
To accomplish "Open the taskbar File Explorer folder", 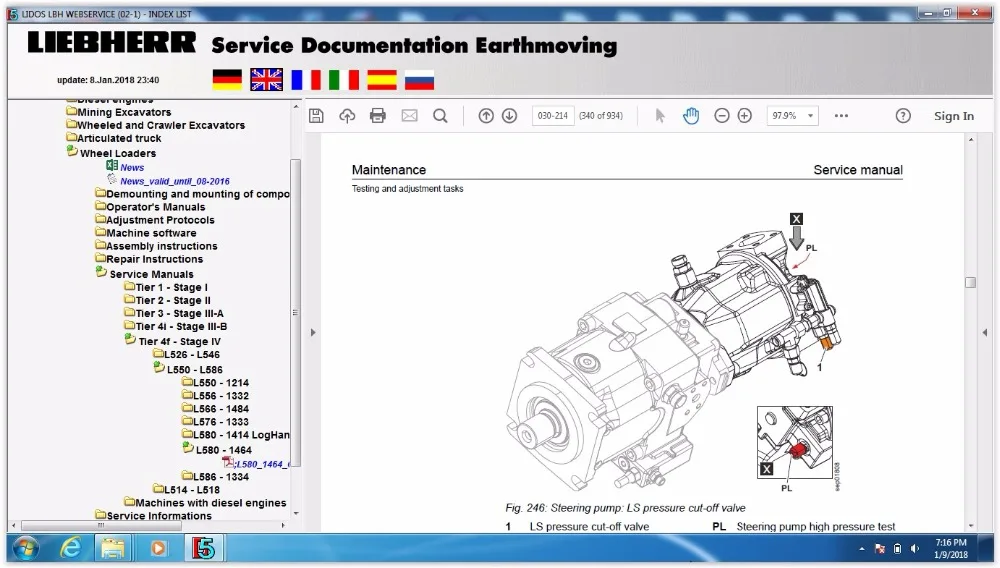I will 114,548.
